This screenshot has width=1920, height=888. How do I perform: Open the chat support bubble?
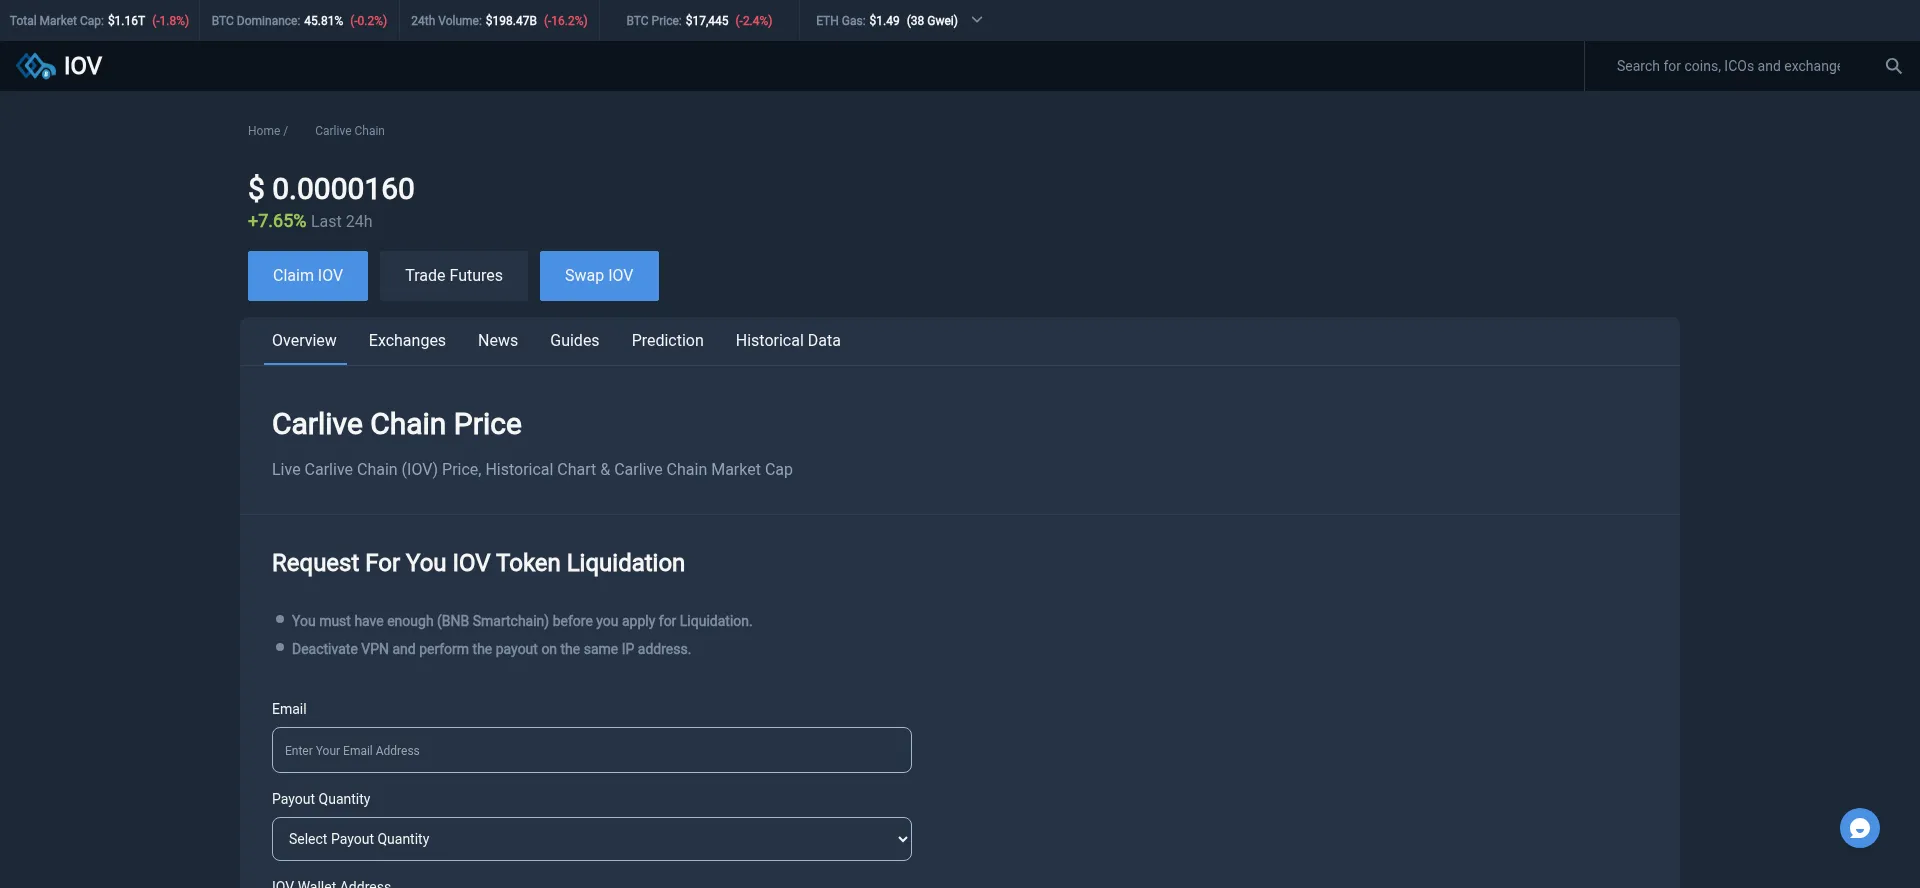pyautogui.click(x=1859, y=828)
